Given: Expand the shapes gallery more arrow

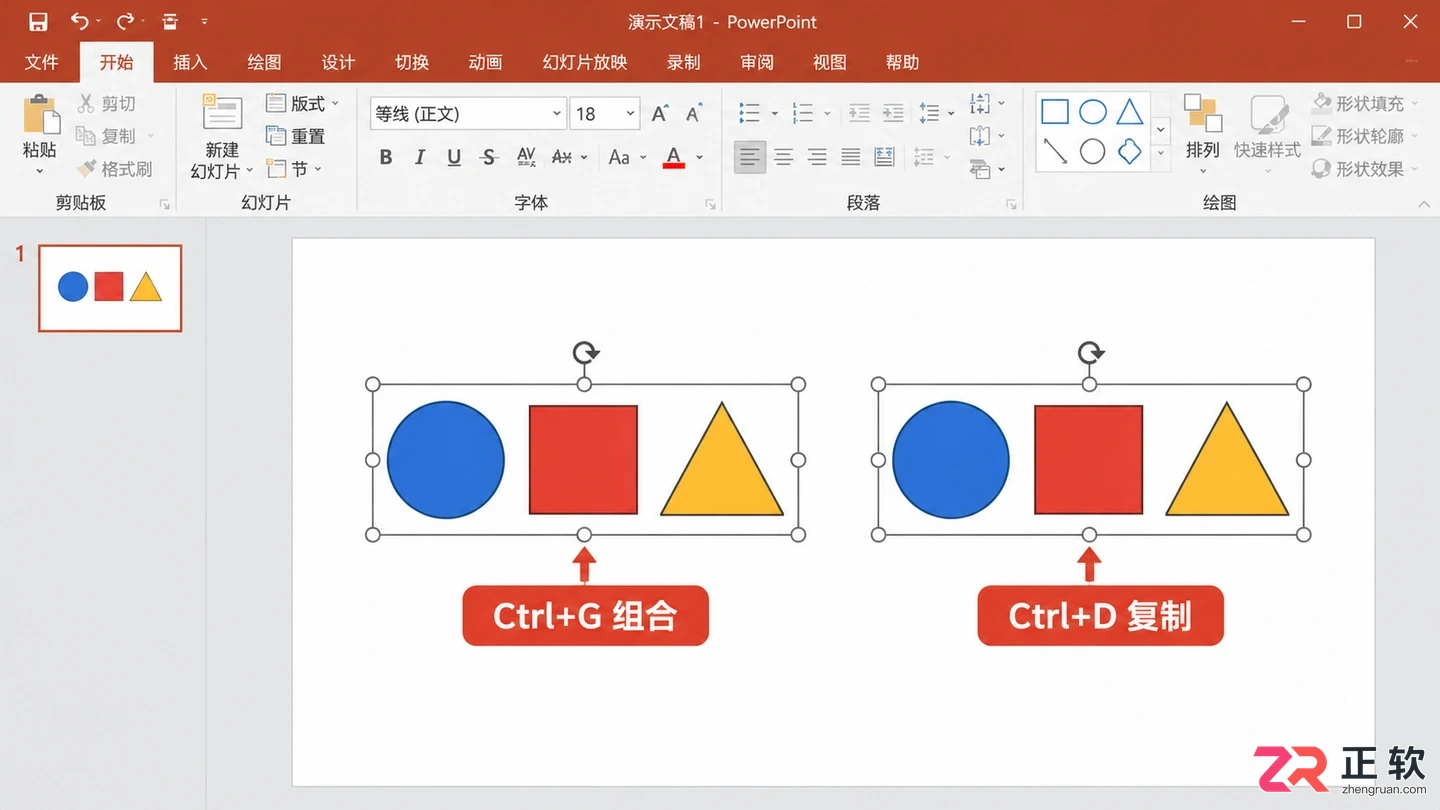Looking at the screenshot, I should 1161,153.
